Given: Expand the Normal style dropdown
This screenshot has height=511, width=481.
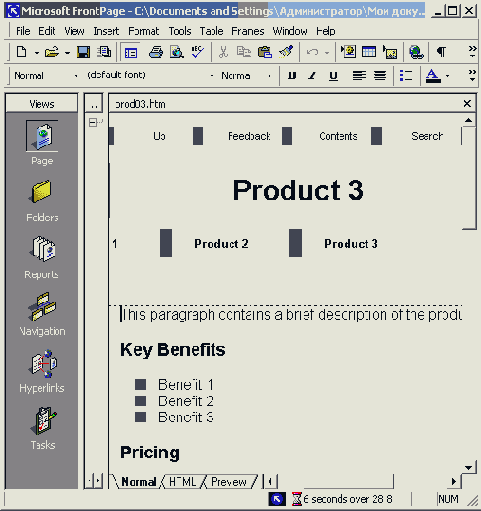Looking at the screenshot, I should (76, 76).
